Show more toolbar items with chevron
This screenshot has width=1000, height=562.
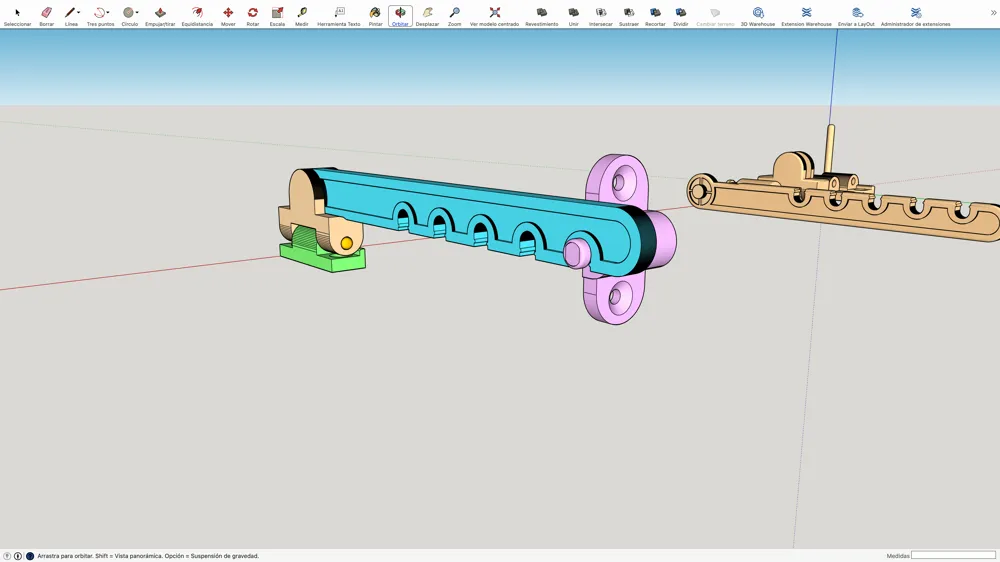993,13
